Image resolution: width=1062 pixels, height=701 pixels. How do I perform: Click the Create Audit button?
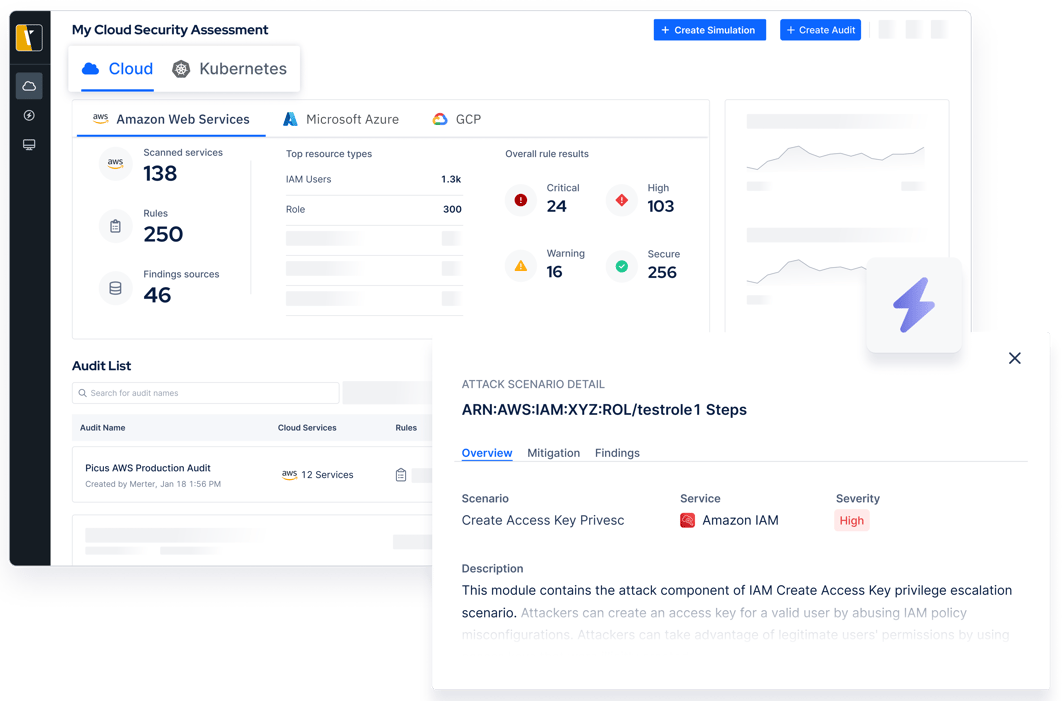coord(820,29)
